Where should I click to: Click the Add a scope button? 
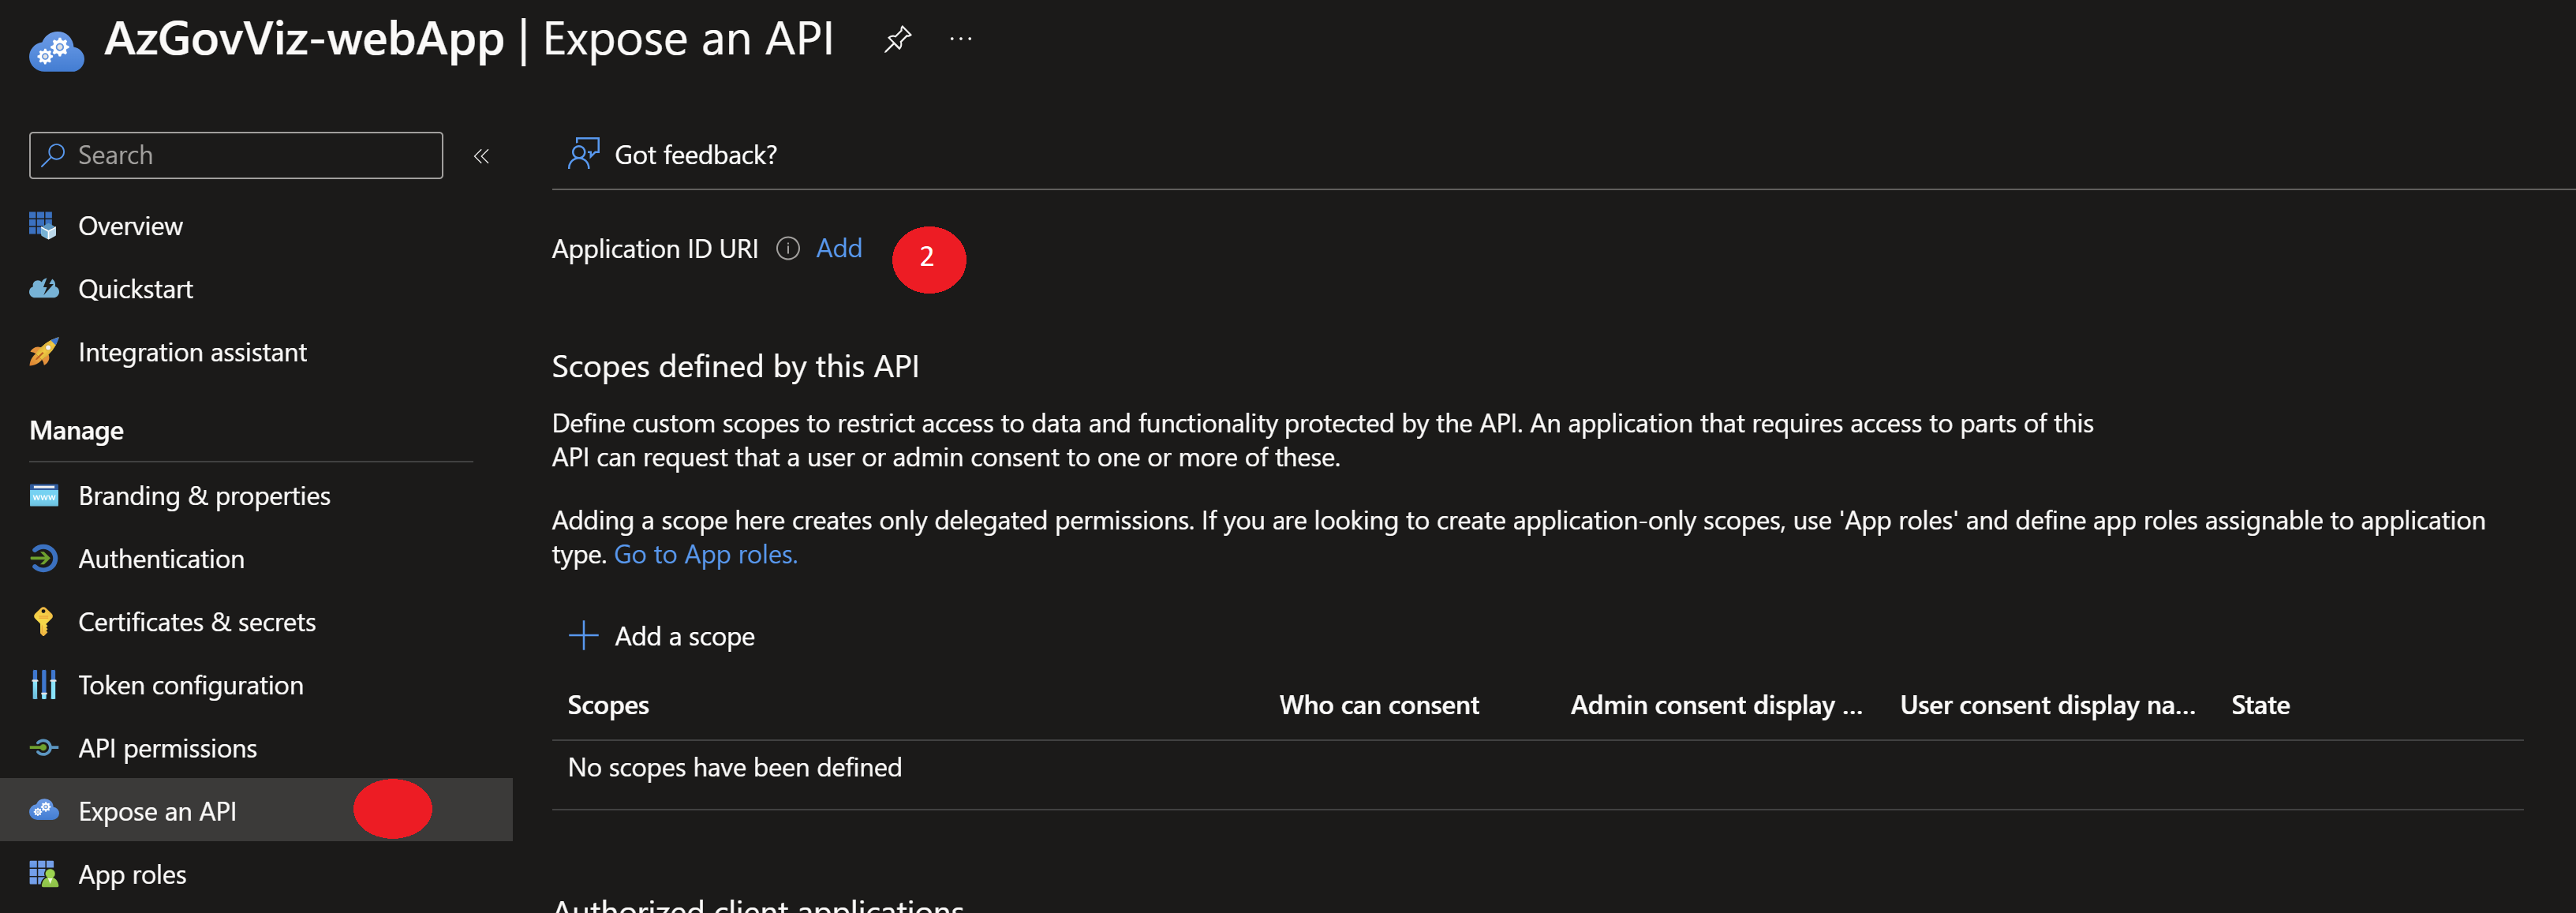coord(684,636)
